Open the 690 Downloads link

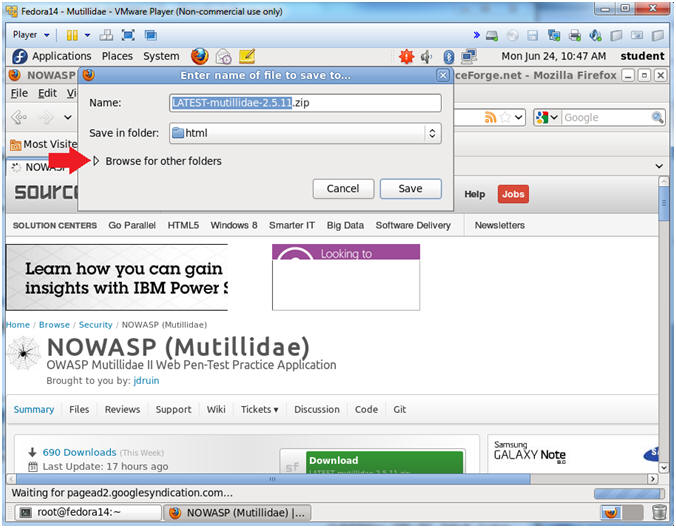click(79, 453)
